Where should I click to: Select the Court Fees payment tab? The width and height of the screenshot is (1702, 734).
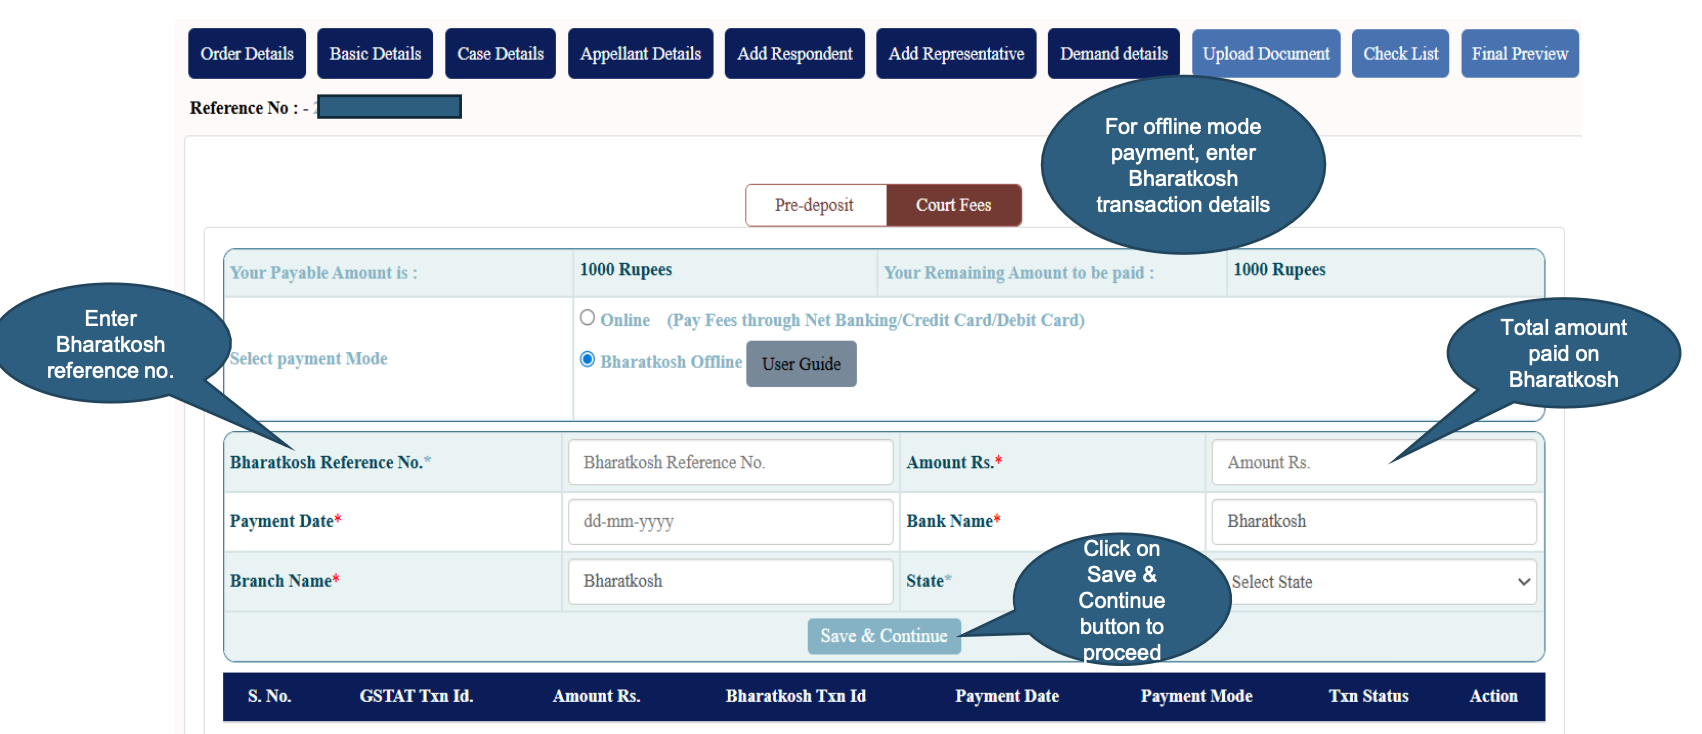point(954,205)
